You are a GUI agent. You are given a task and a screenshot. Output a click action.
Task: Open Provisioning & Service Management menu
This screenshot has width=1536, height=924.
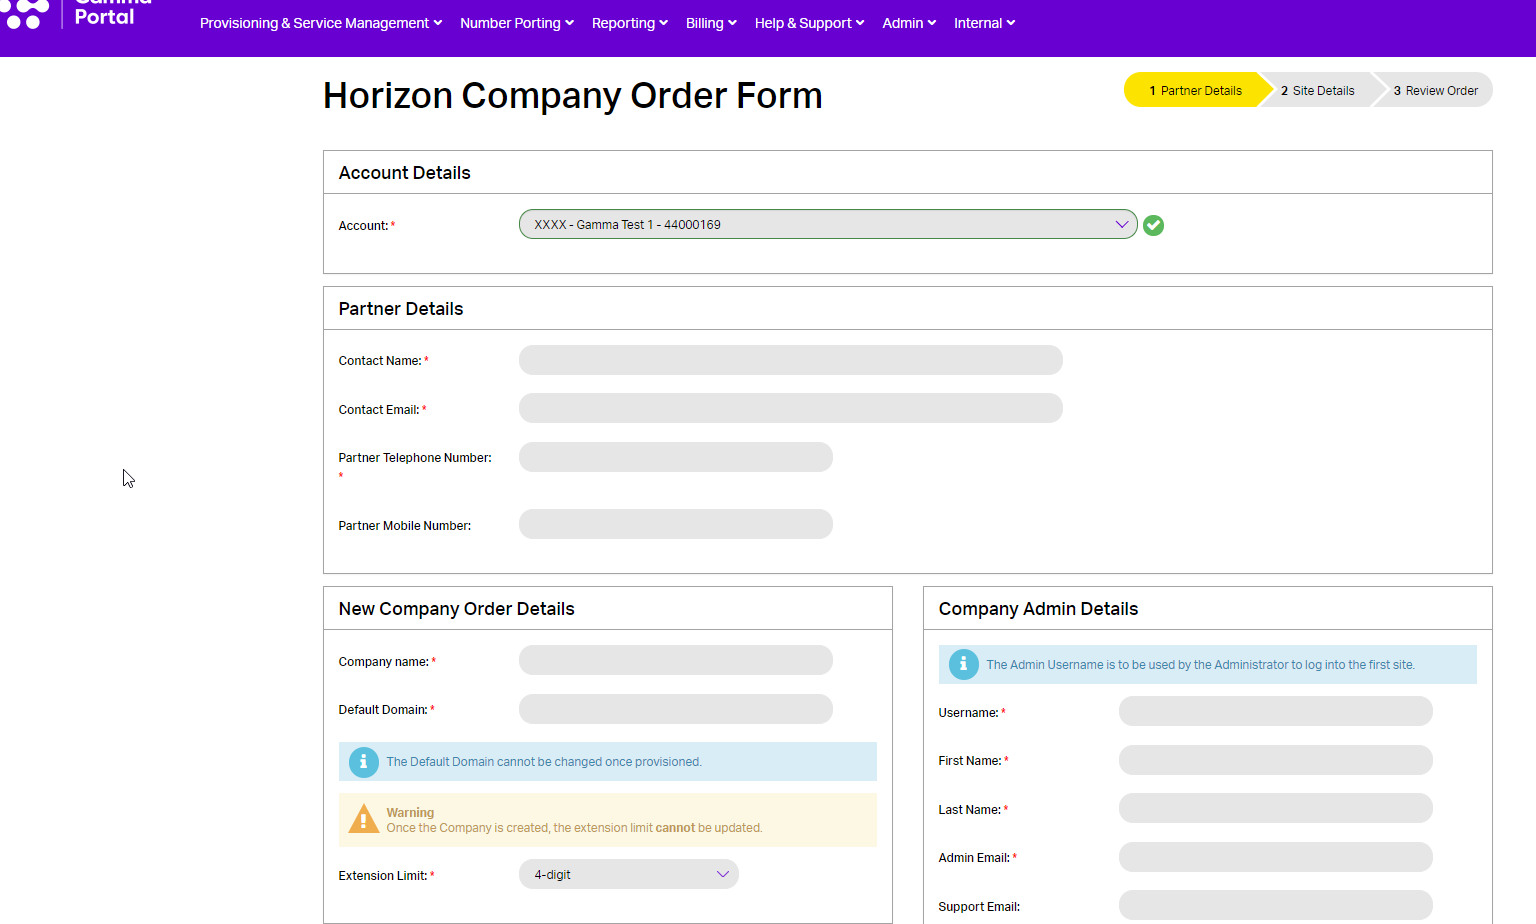321,23
